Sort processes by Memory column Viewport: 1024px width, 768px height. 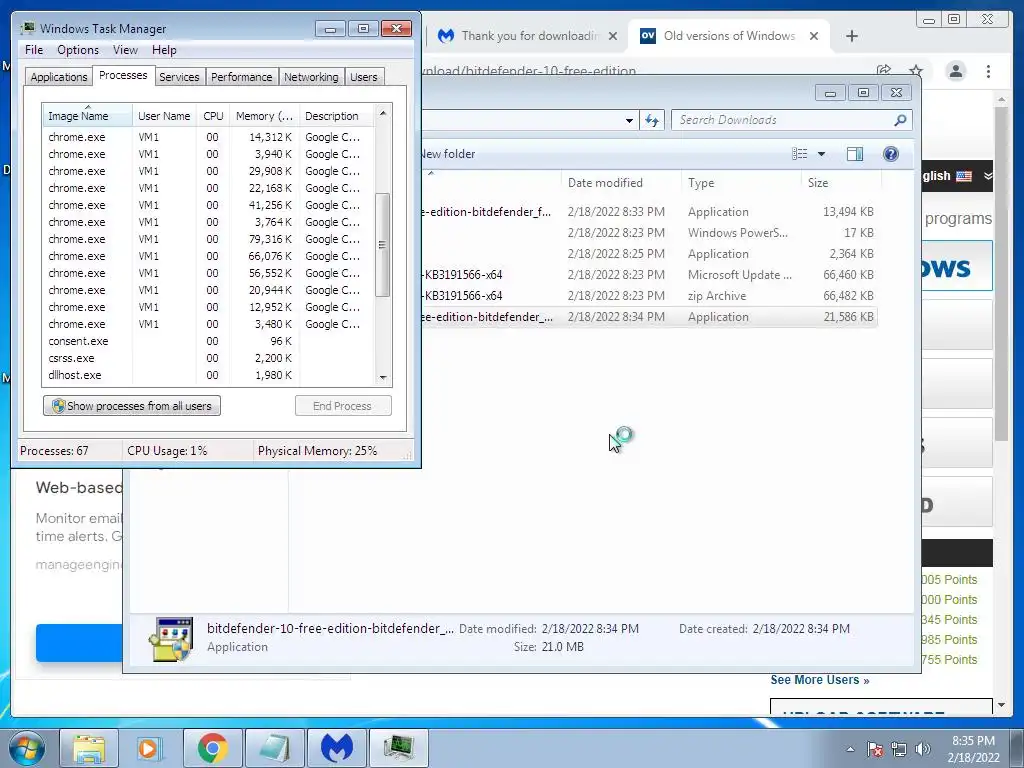264,116
